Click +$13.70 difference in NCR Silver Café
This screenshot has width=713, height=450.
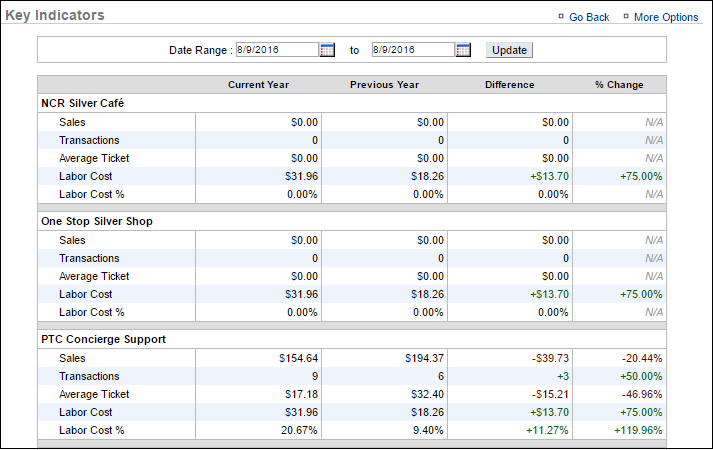pyautogui.click(x=549, y=176)
